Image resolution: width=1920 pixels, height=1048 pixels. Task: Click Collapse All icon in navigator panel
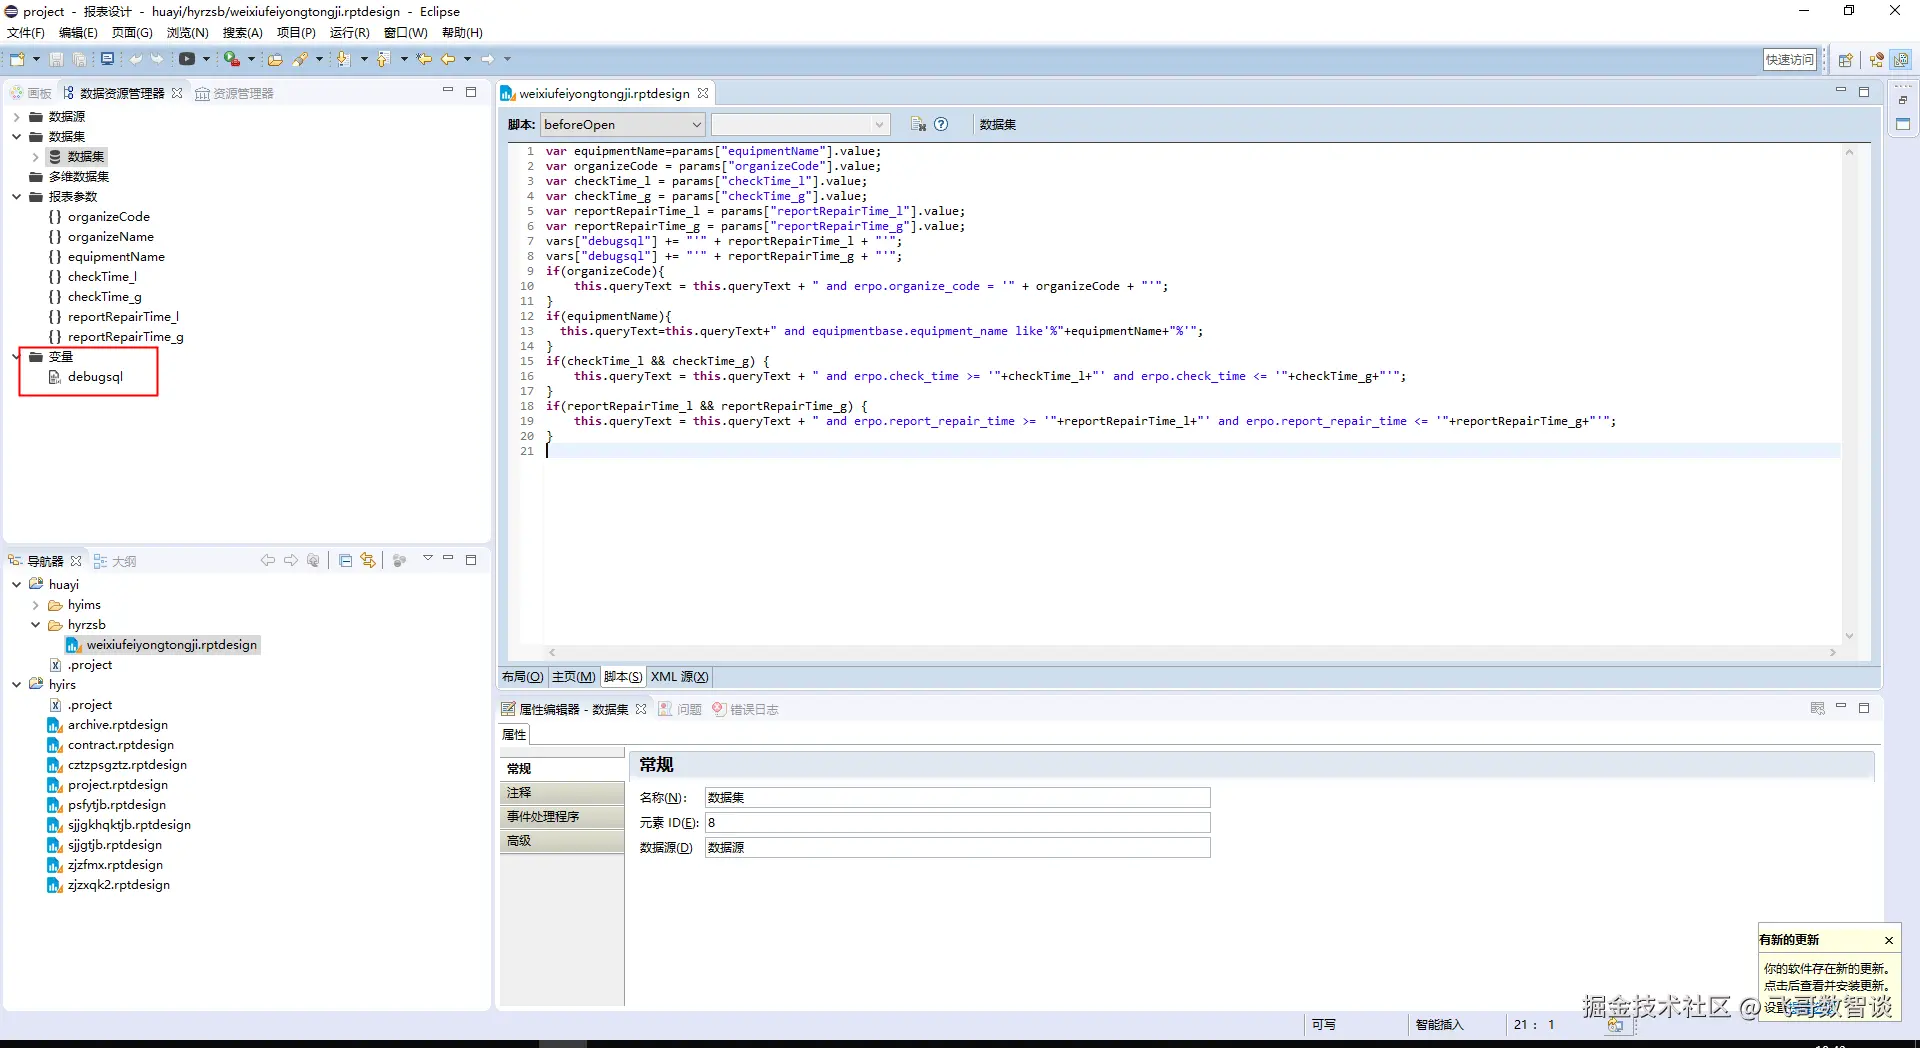pos(345,561)
